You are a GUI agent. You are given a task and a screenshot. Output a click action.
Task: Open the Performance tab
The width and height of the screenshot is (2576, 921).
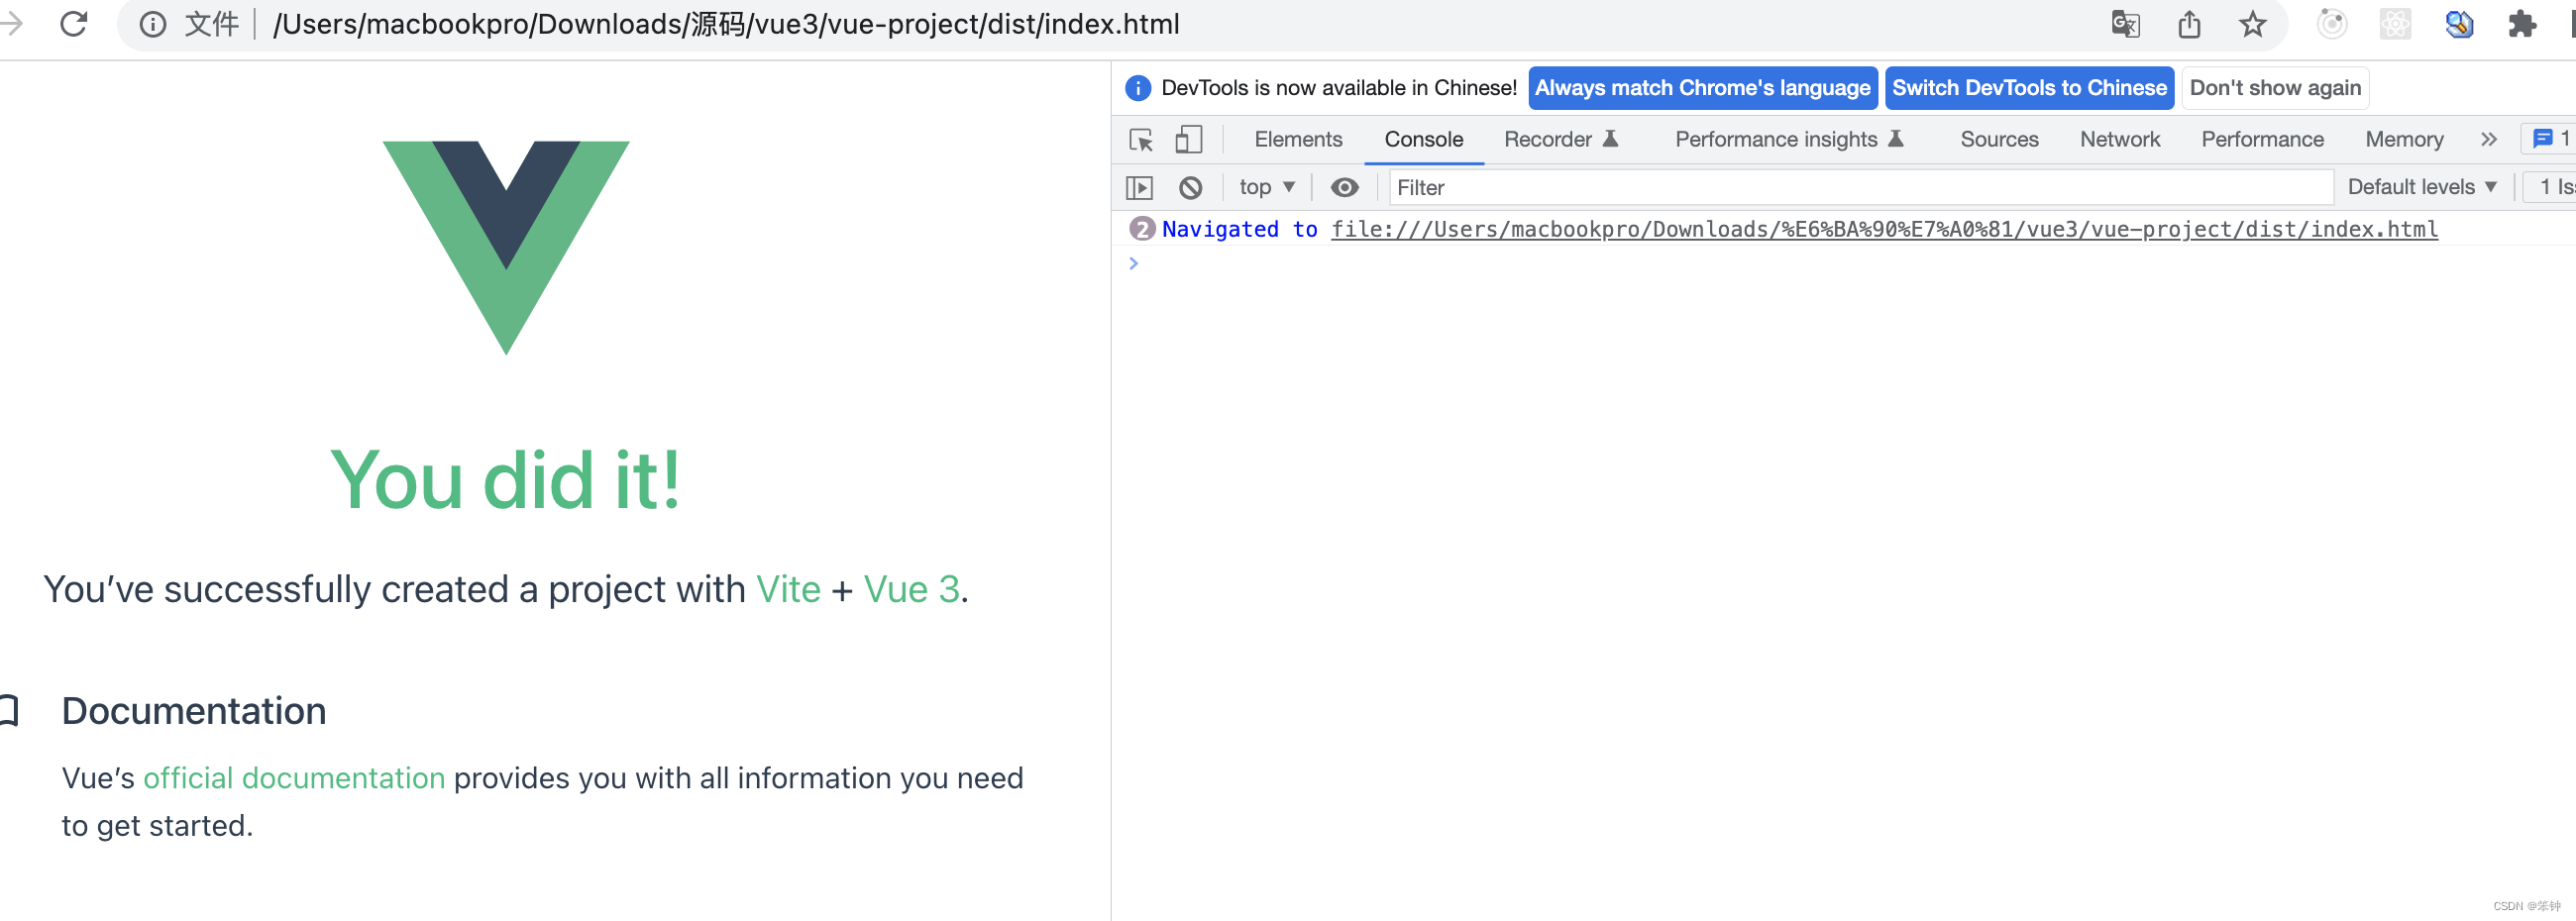(2262, 140)
